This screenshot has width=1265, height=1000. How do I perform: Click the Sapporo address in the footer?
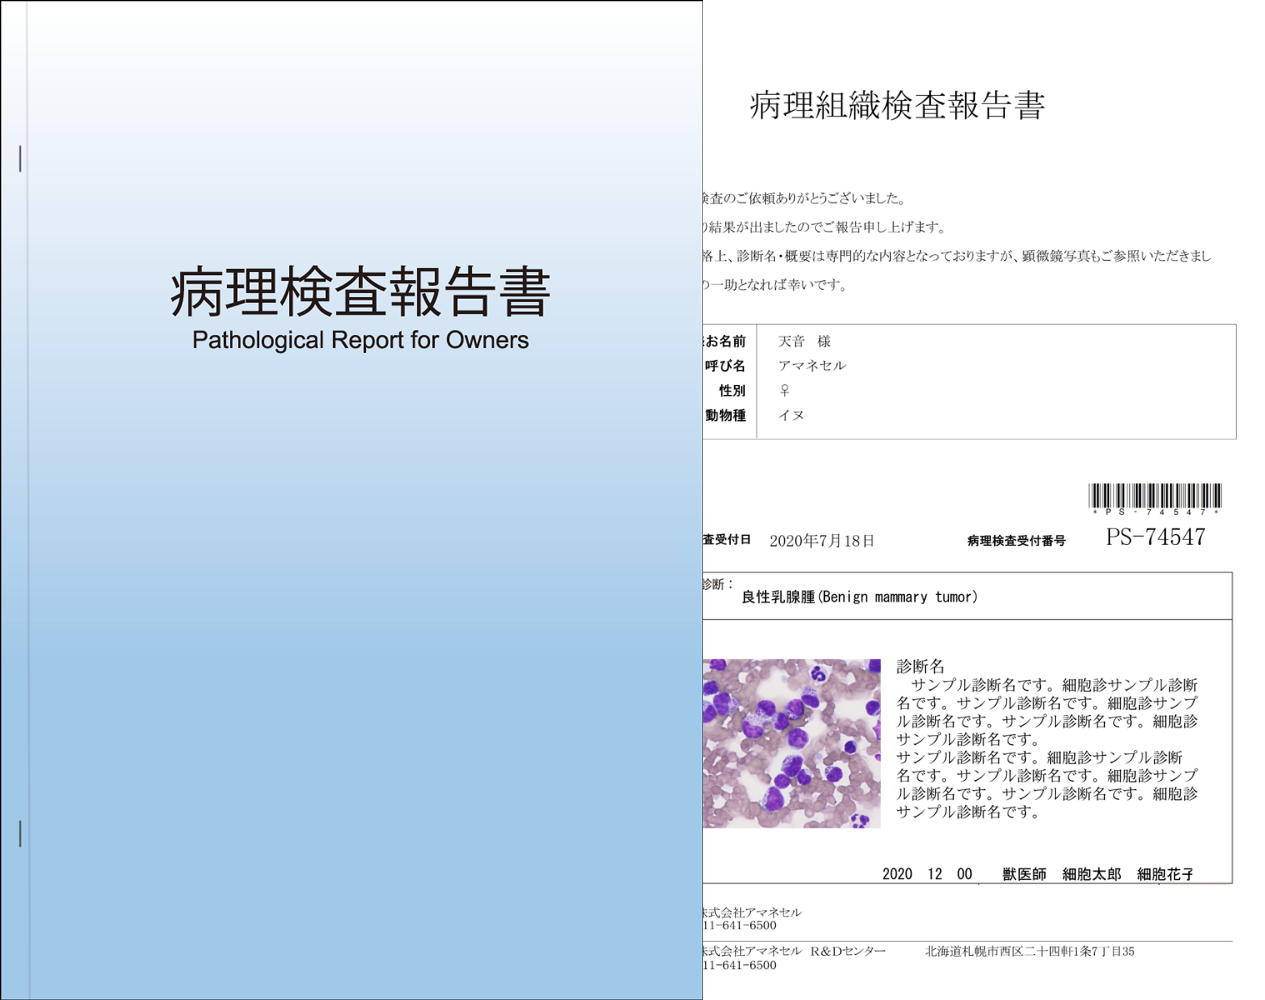[x=1029, y=951]
